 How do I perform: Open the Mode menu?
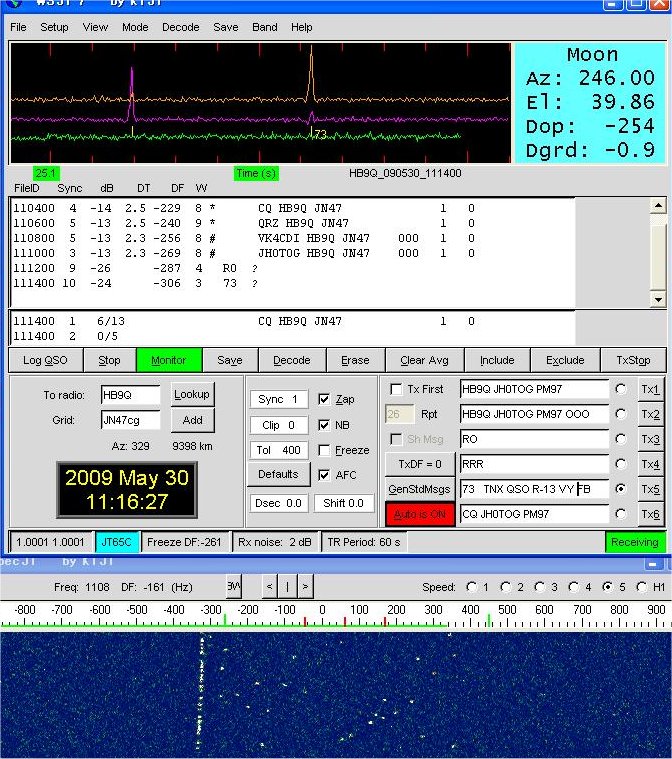tap(135, 27)
